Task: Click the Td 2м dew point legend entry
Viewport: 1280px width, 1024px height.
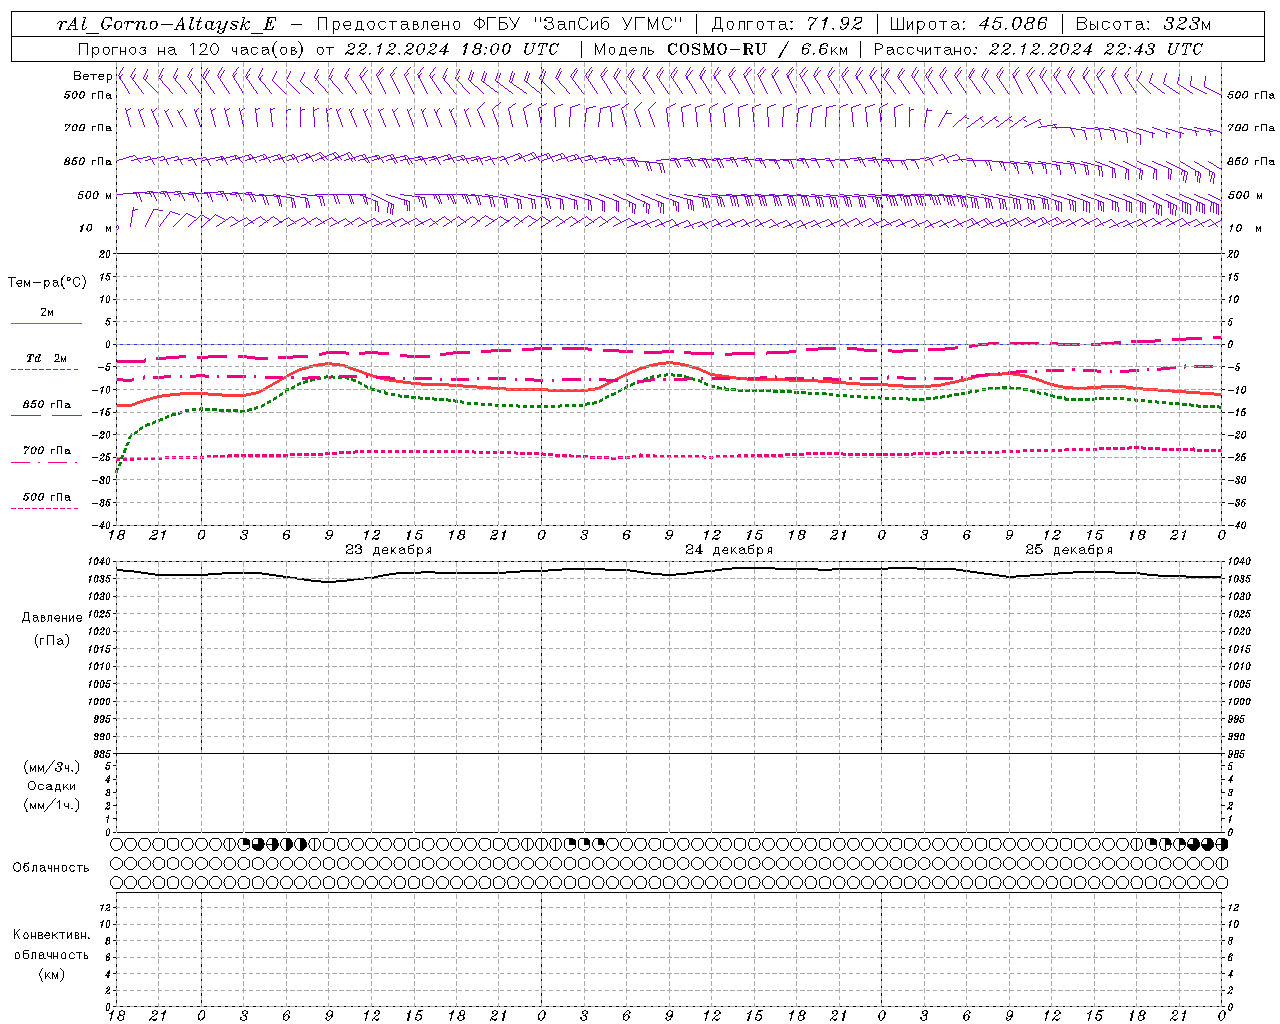Action: tap(47, 358)
